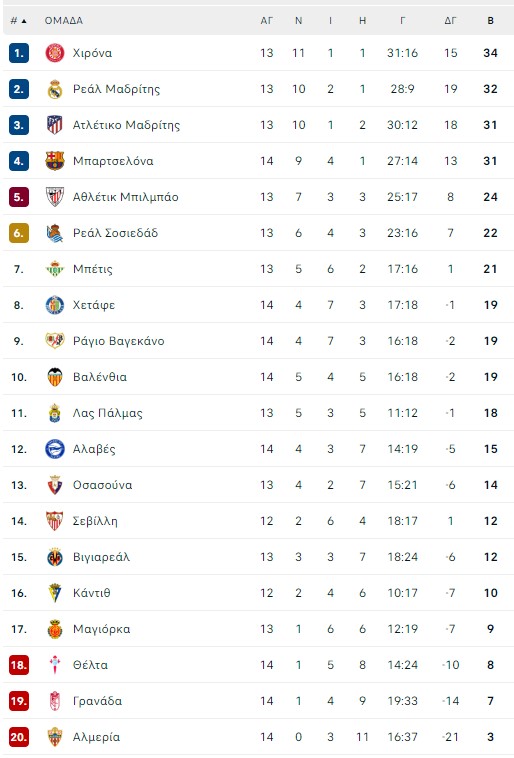Click the Ρεάλ Σοσιεδάδ team logo
Image resolution: width=514 pixels, height=758 pixels.
tap(55, 233)
